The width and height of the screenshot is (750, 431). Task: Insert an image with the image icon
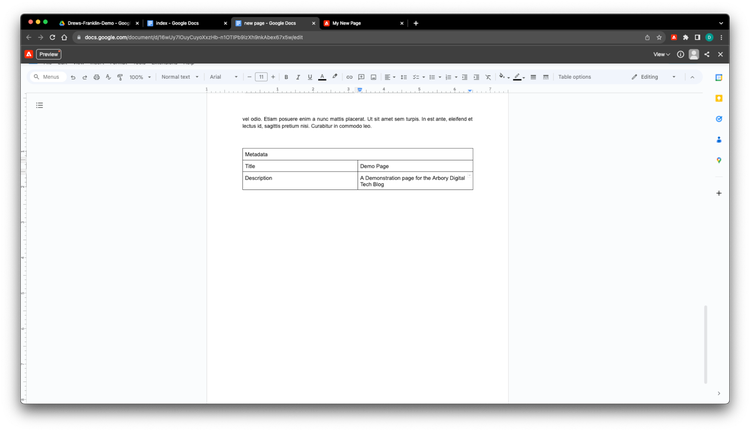pyautogui.click(x=374, y=77)
